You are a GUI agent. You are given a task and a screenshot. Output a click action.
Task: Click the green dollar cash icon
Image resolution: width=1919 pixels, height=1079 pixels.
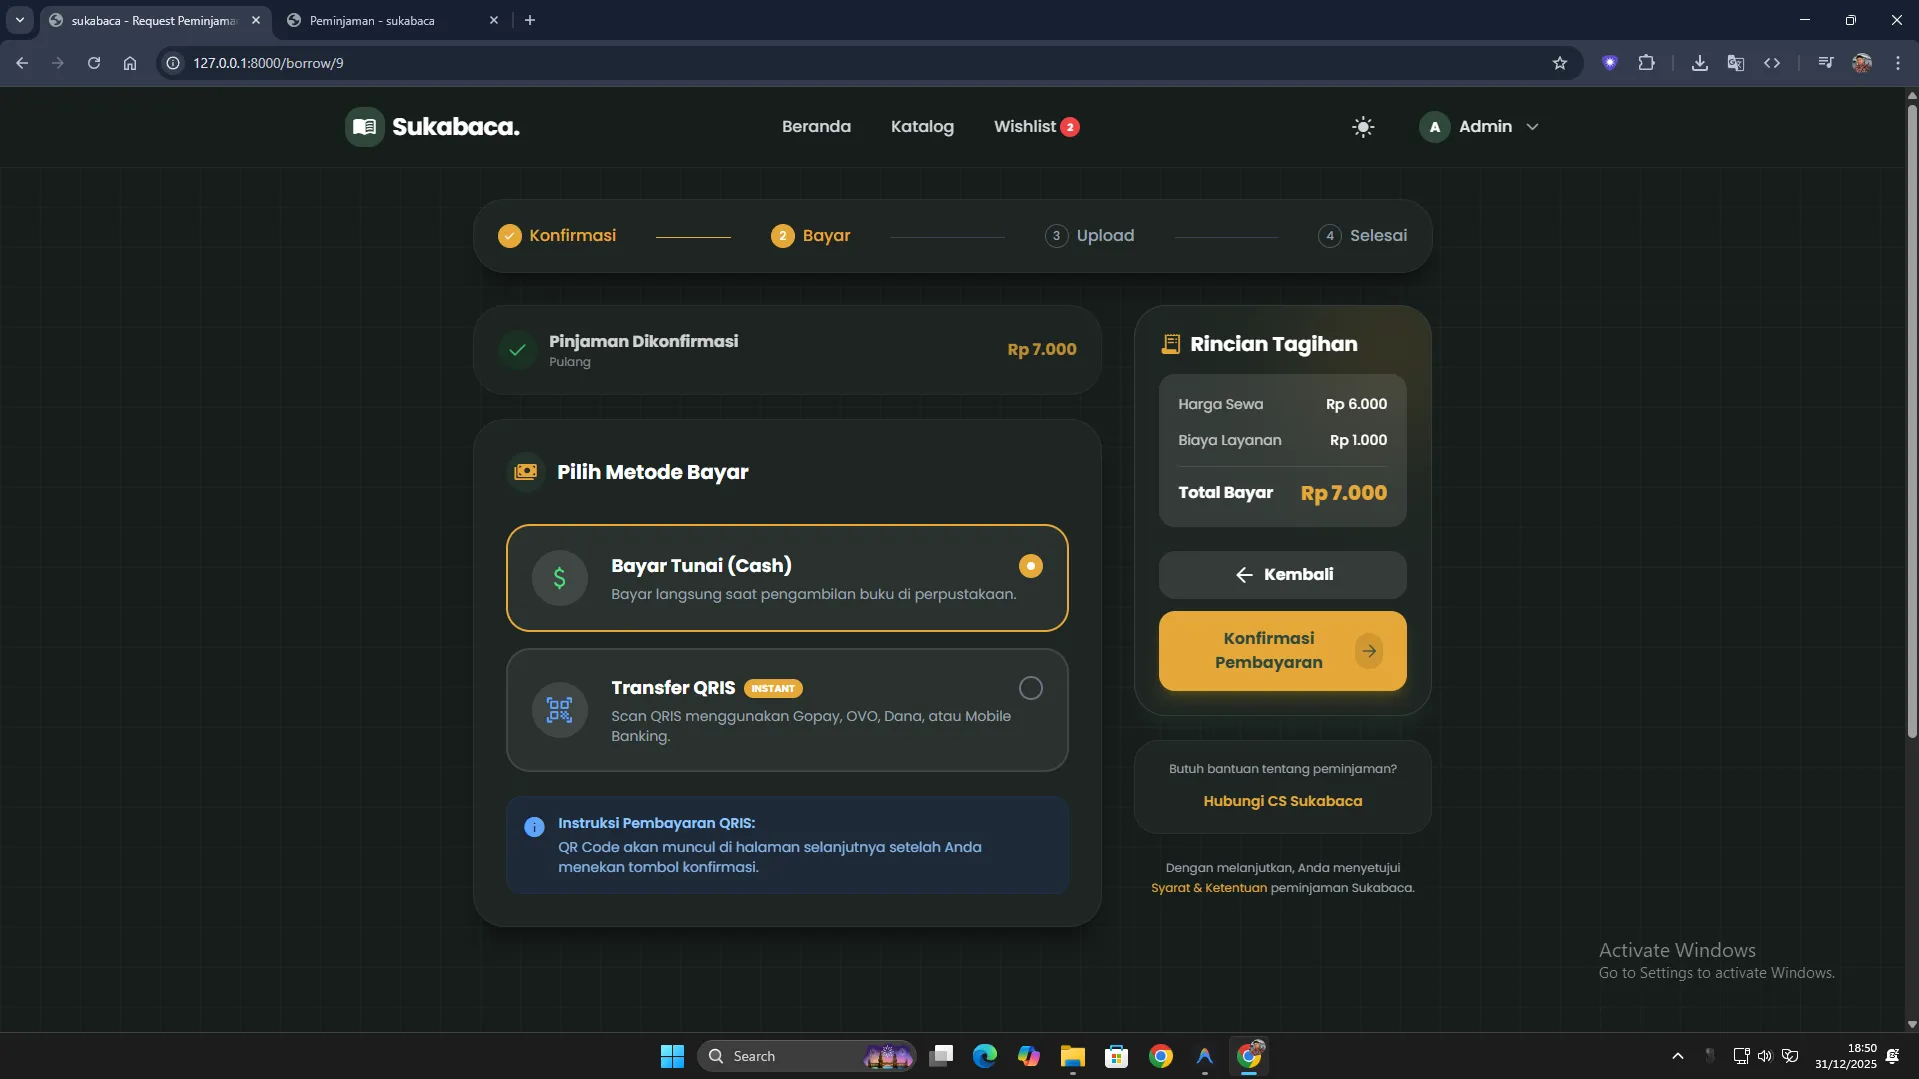click(x=559, y=578)
